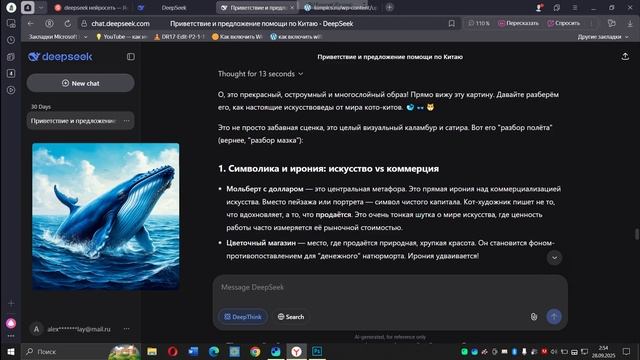
Task: Open the DR17-Edit-P2-1-1 bookmark
Action: tap(179, 37)
